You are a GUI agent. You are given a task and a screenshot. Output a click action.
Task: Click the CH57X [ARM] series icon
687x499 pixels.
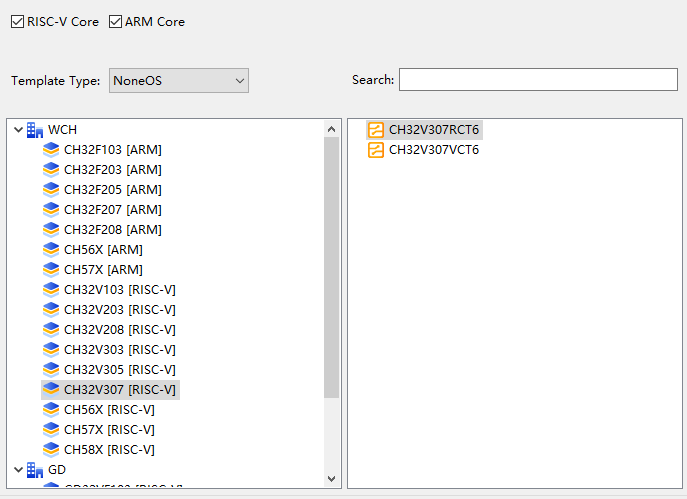(51, 270)
